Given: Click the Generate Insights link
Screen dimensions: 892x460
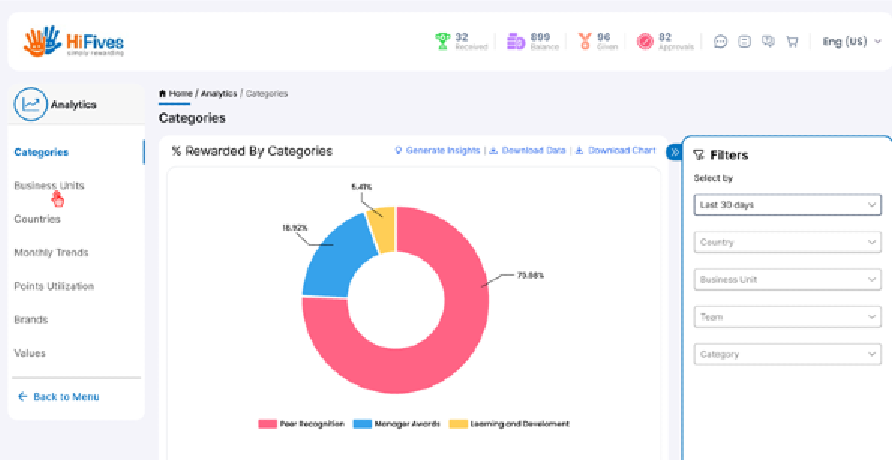Looking at the screenshot, I should (x=438, y=151).
